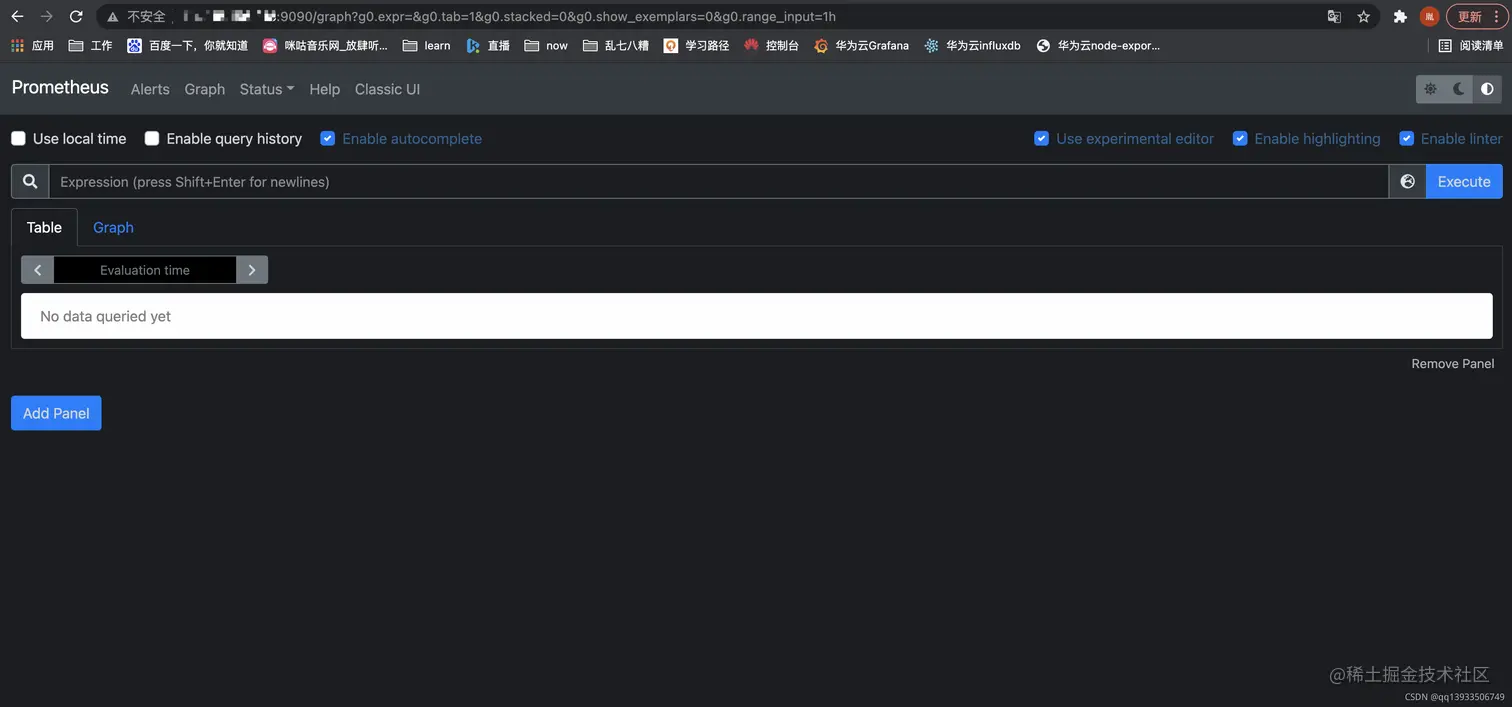The image size is (1512, 707).
Task: Click the Add Panel button
Action: click(x=56, y=413)
